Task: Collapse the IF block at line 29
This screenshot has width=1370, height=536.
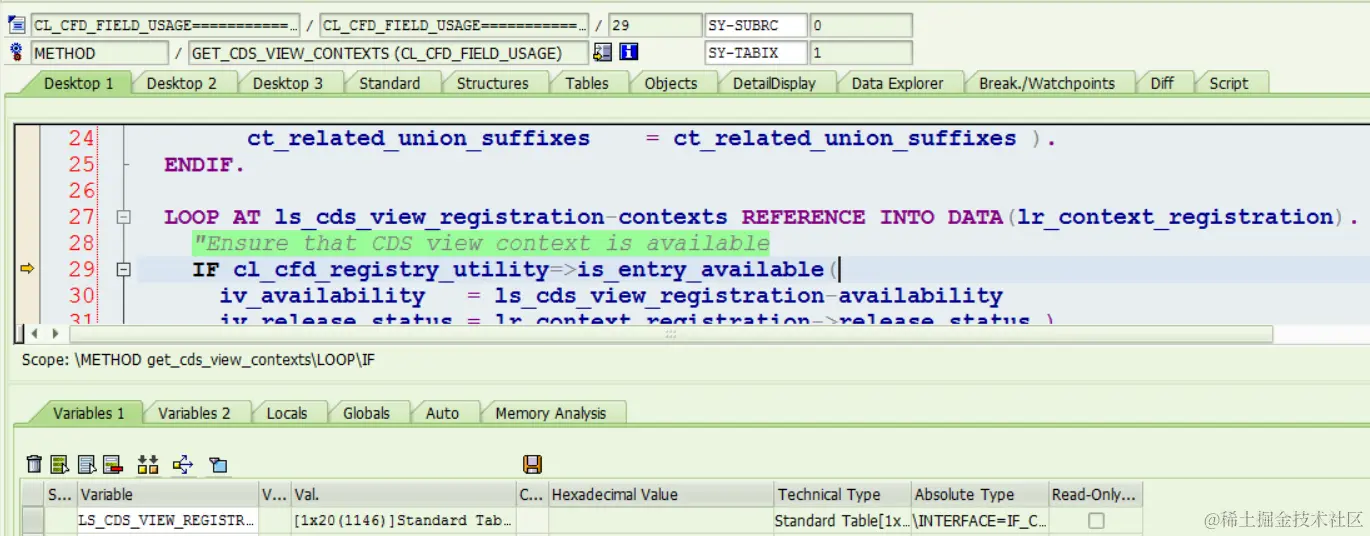Action: pyautogui.click(x=124, y=269)
